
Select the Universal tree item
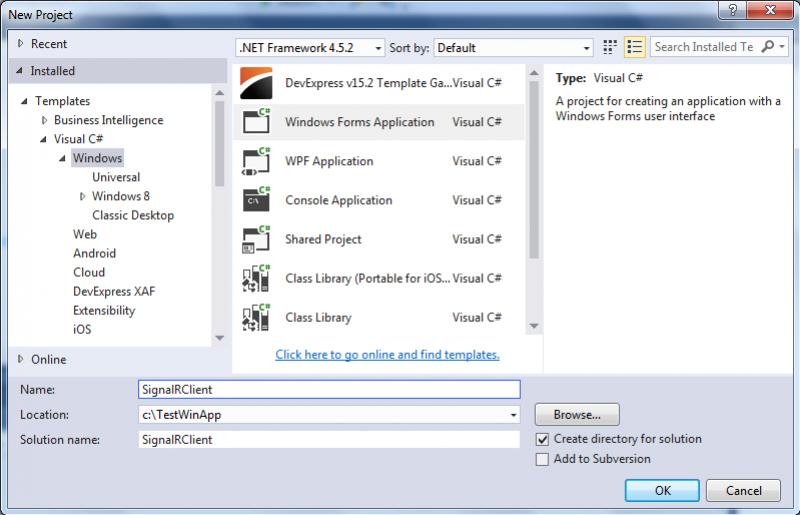click(116, 177)
